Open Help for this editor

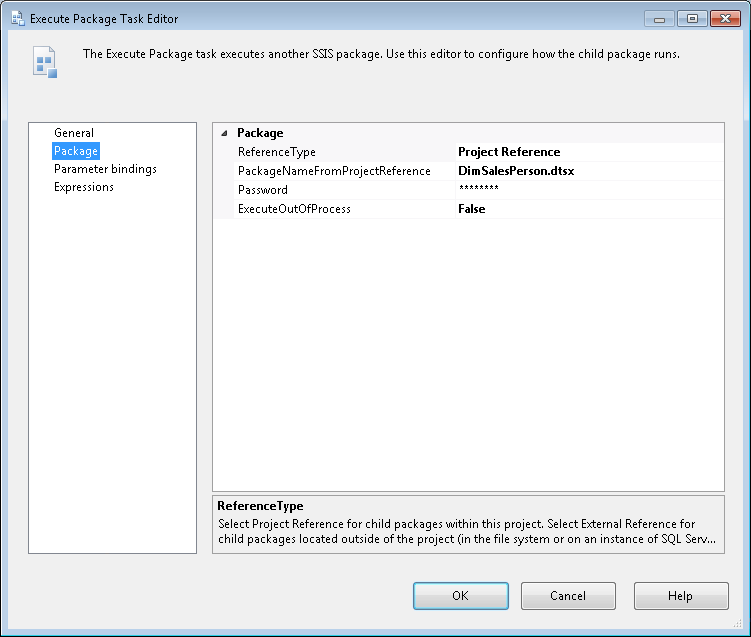pyautogui.click(x=680, y=596)
